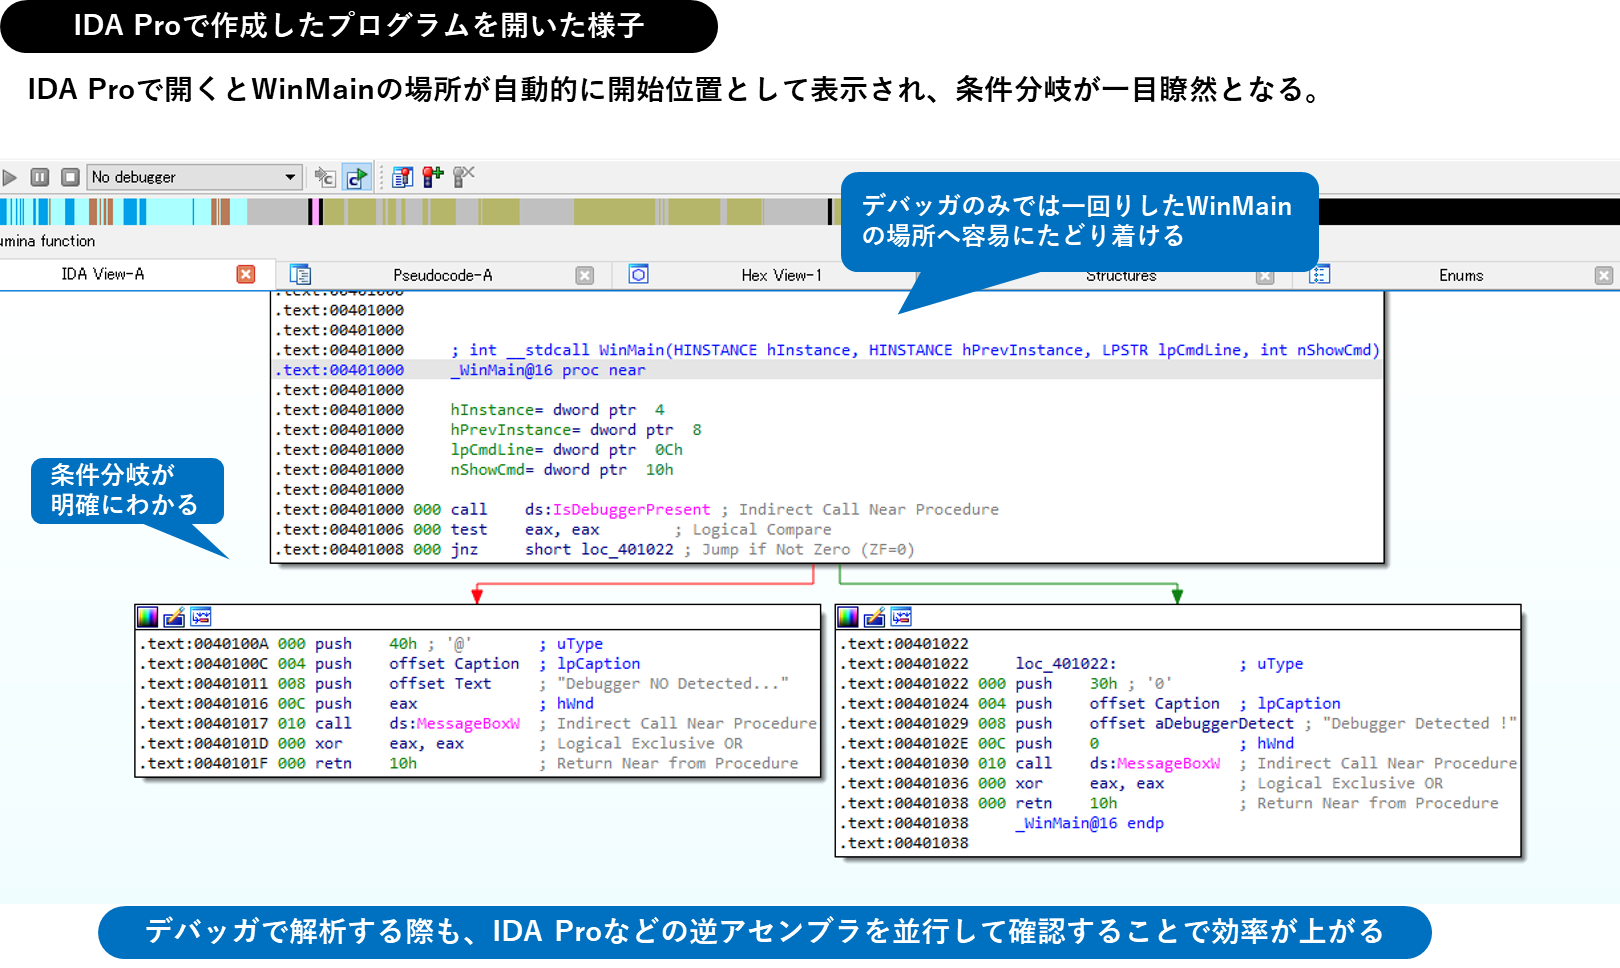Click the greyed delete breakpoint icon
This screenshot has height=968, width=1620.
click(463, 177)
